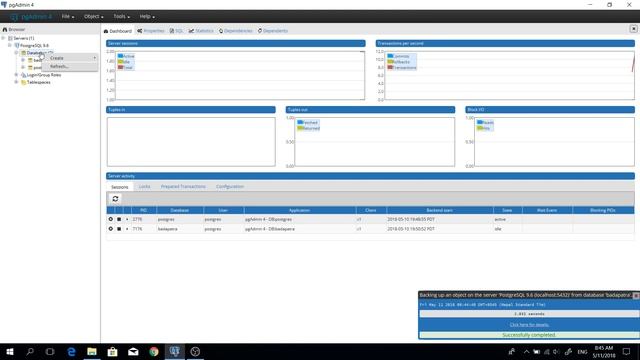Image resolution: width=640 pixels, height=360 pixels.
Task: Click the PID column header
Action: point(144,210)
